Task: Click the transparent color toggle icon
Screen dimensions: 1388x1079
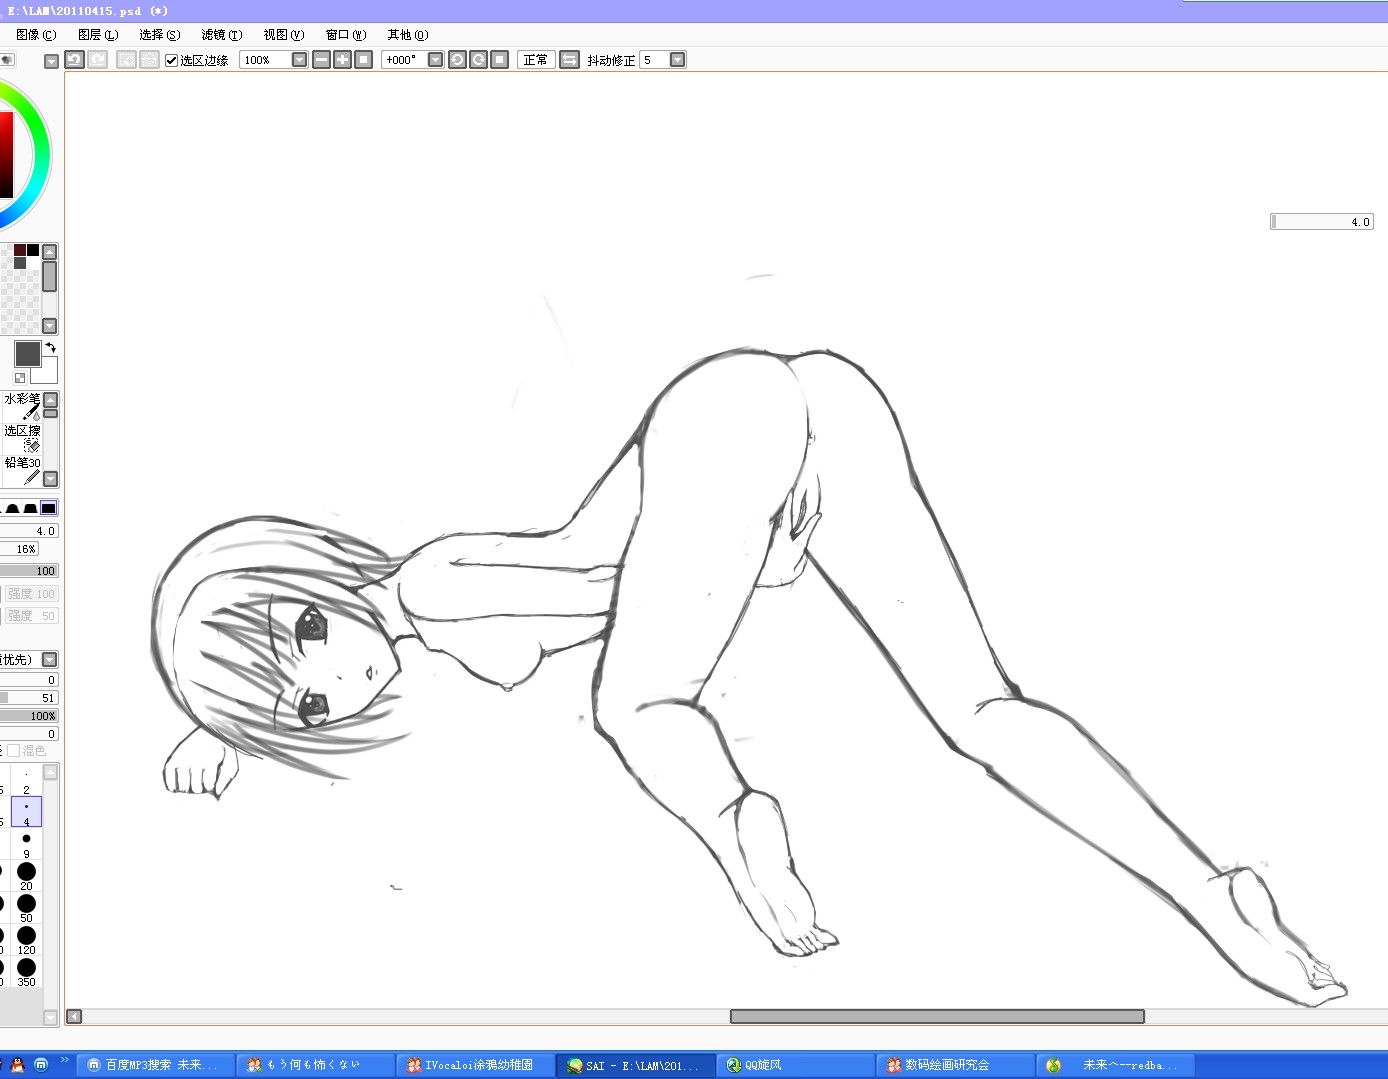Action: click(20, 377)
